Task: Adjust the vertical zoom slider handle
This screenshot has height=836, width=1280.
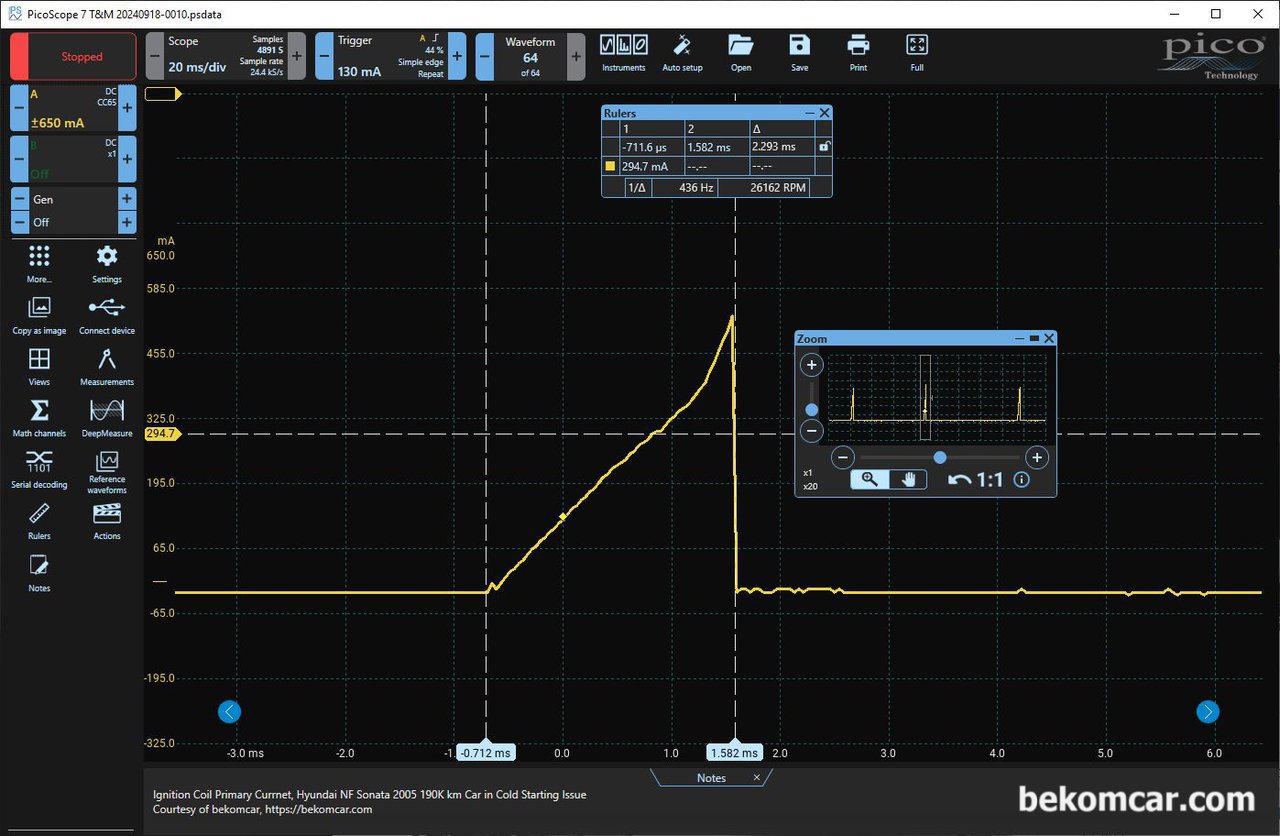Action: tap(812, 410)
